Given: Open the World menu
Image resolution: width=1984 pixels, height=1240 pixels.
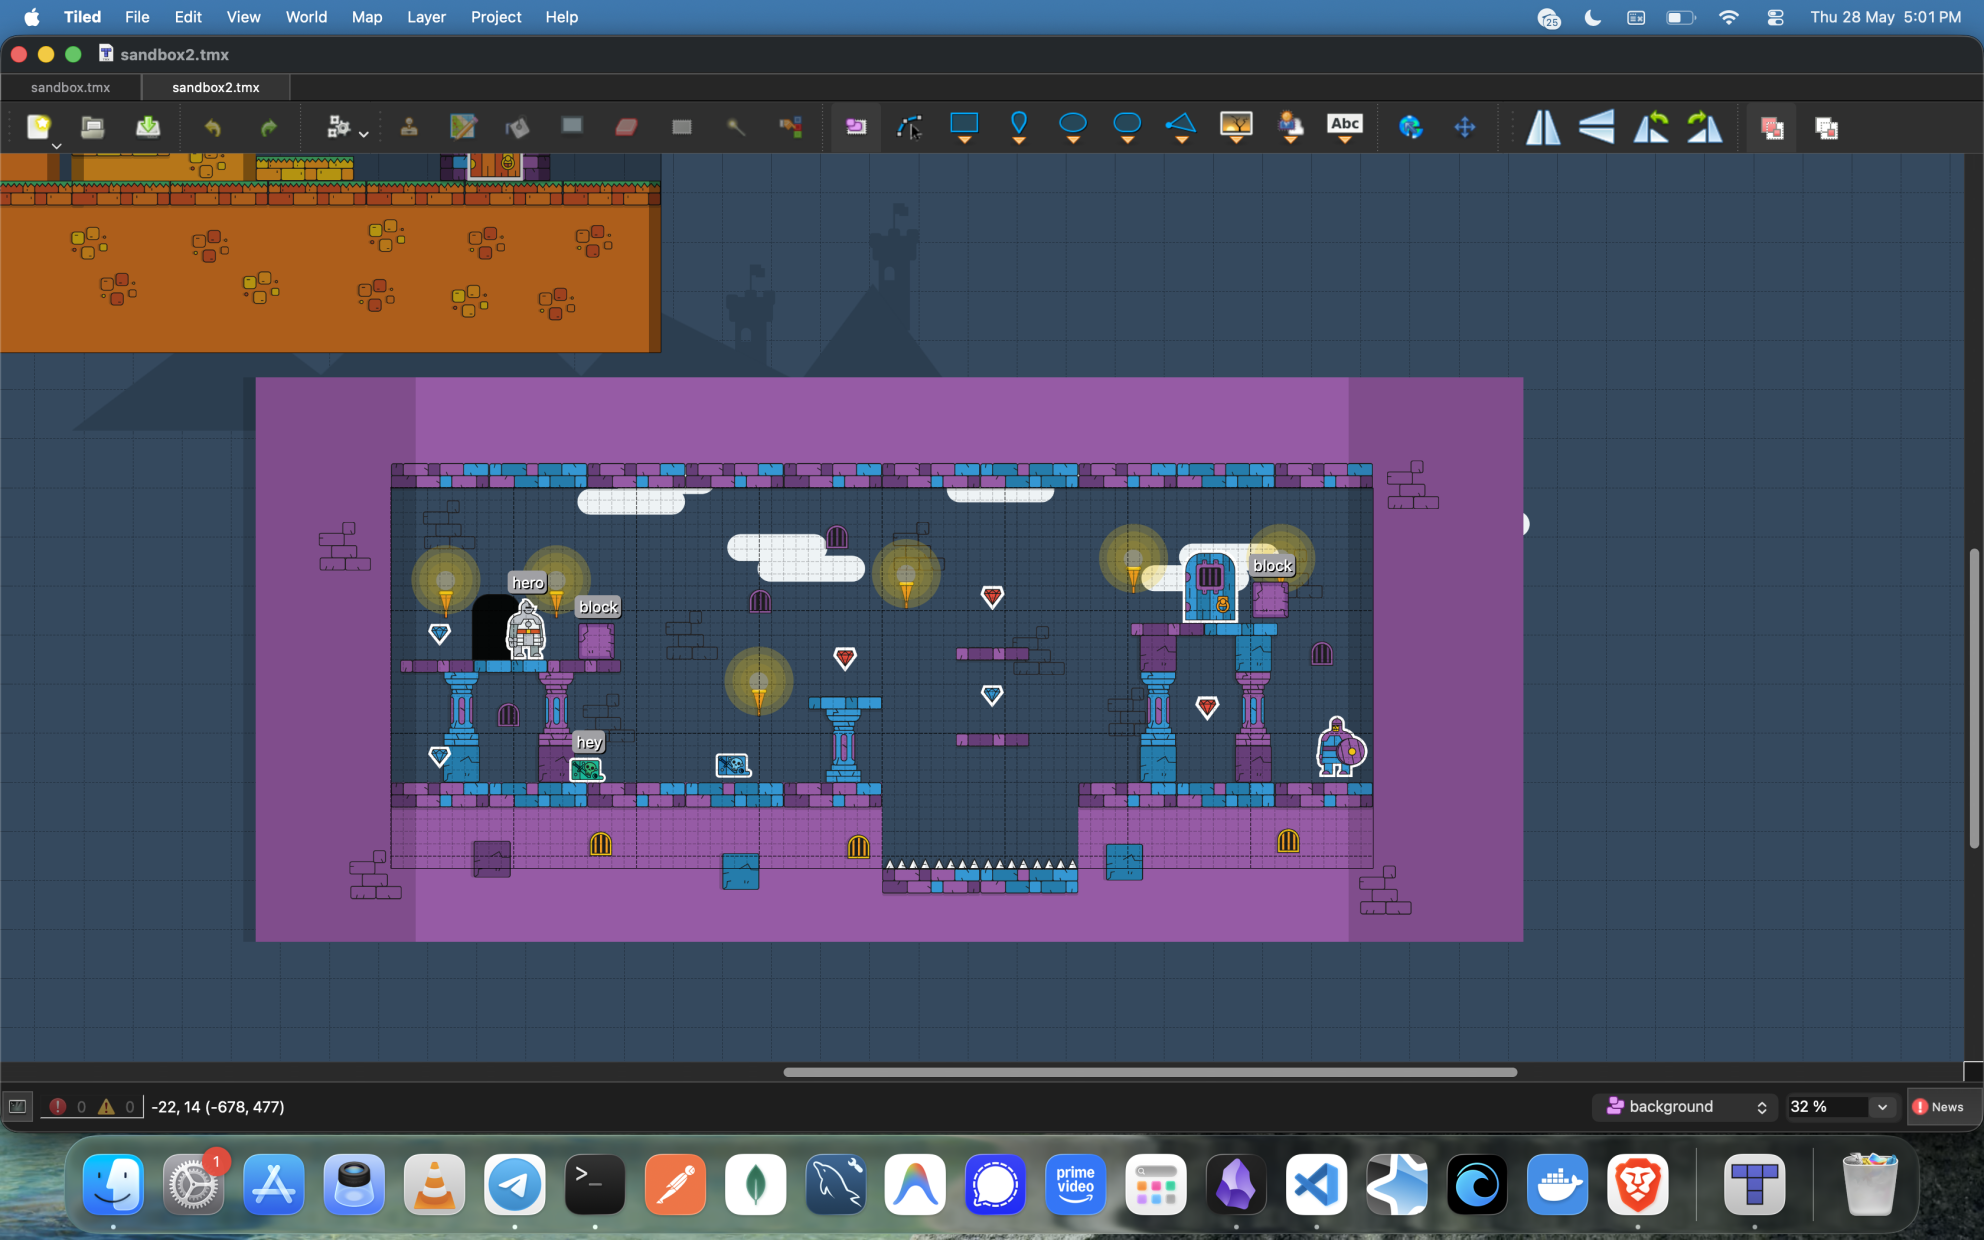Looking at the screenshot, I should point(306,17).
